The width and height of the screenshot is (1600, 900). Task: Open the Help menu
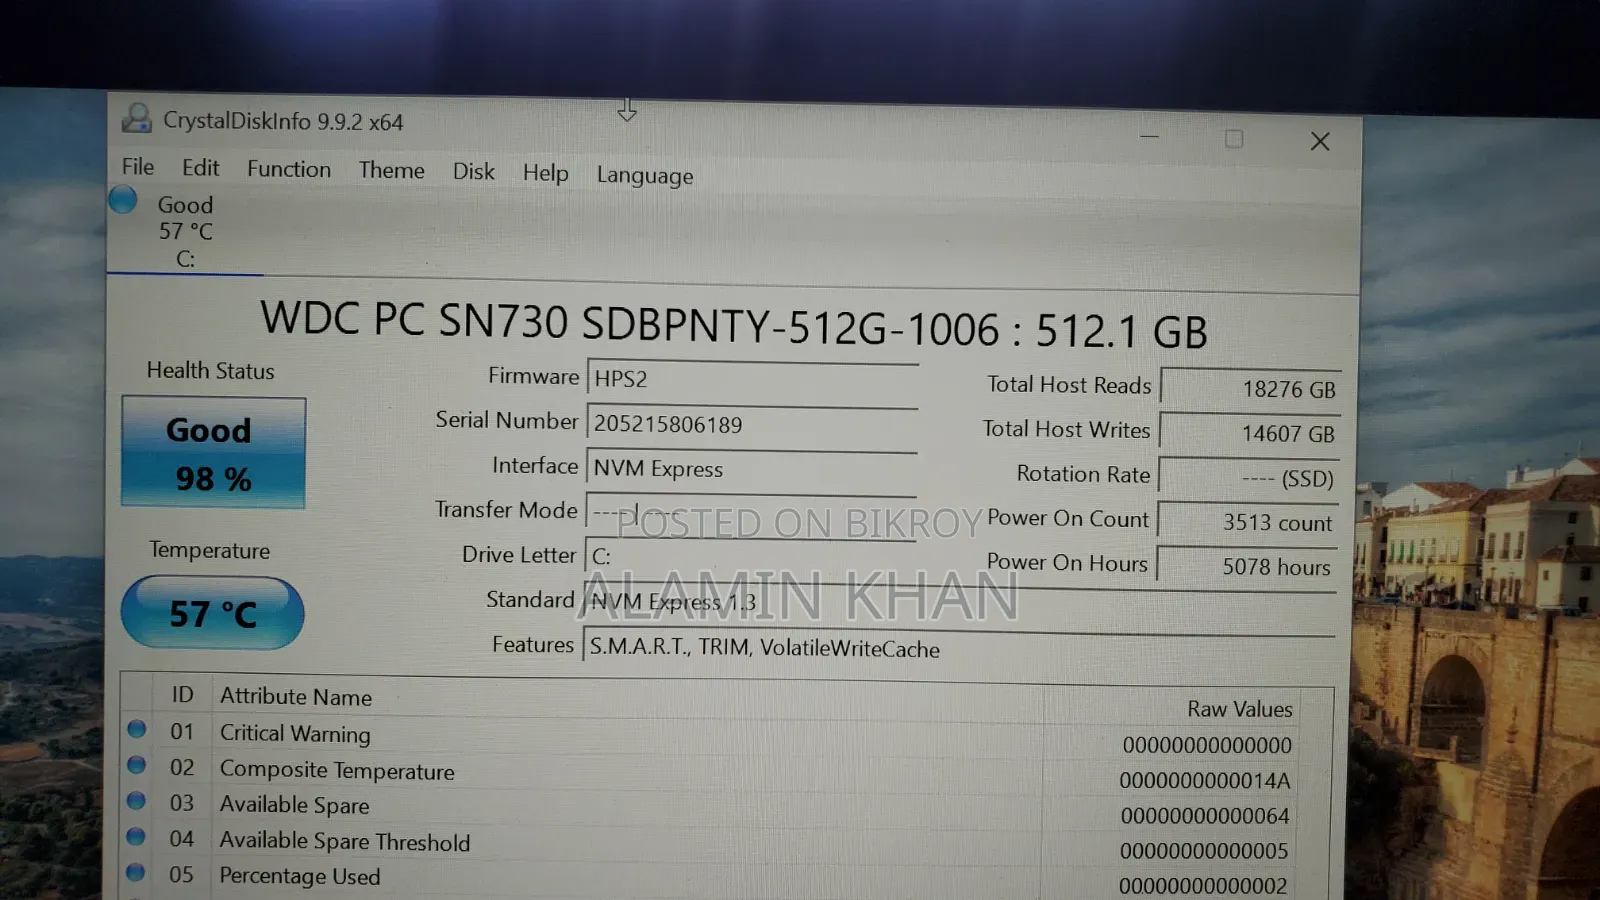pos(545,173)
